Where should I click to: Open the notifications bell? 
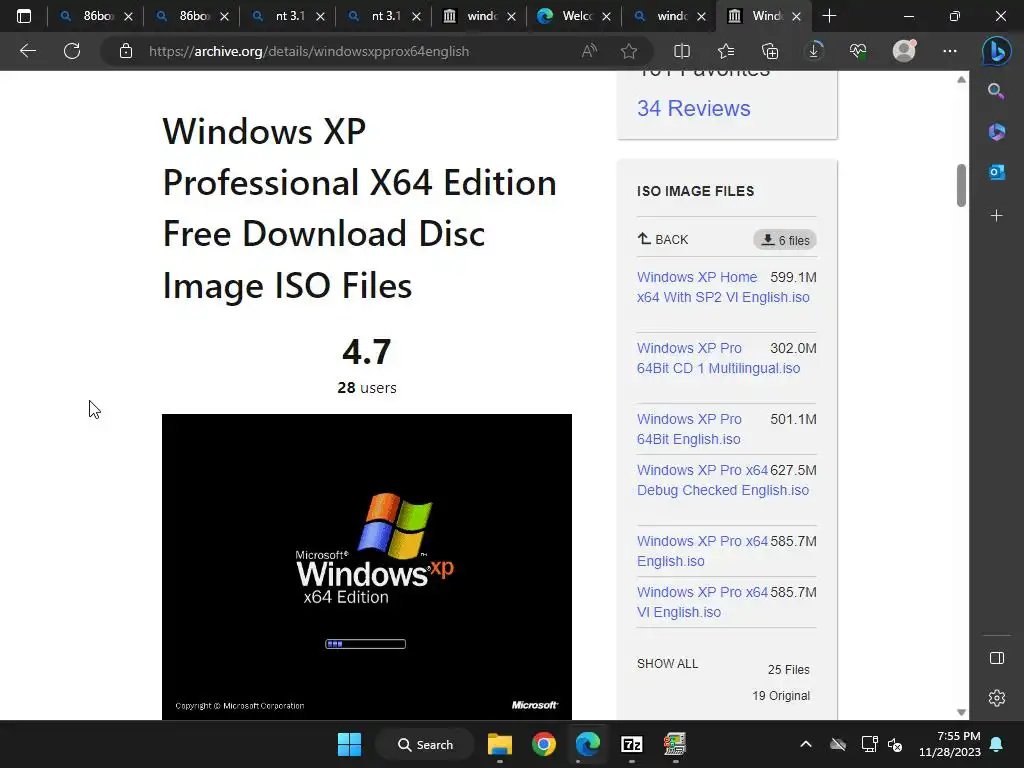coord(996,744)
